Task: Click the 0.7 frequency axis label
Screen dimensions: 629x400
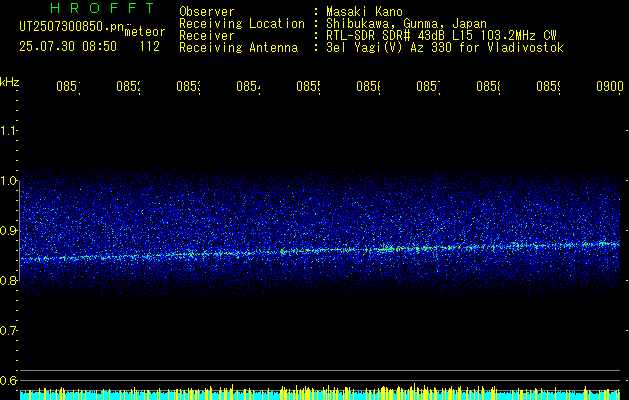Action: (x=8, y=331)
